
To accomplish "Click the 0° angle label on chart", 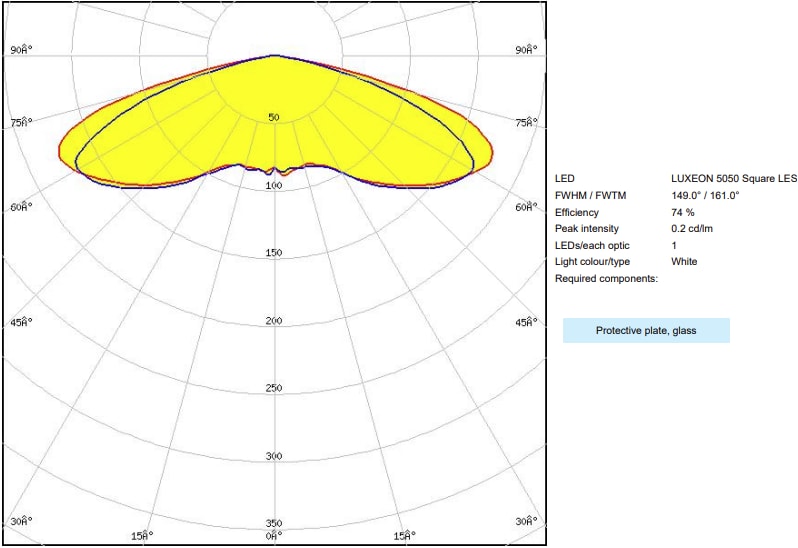I will (273, 537).
